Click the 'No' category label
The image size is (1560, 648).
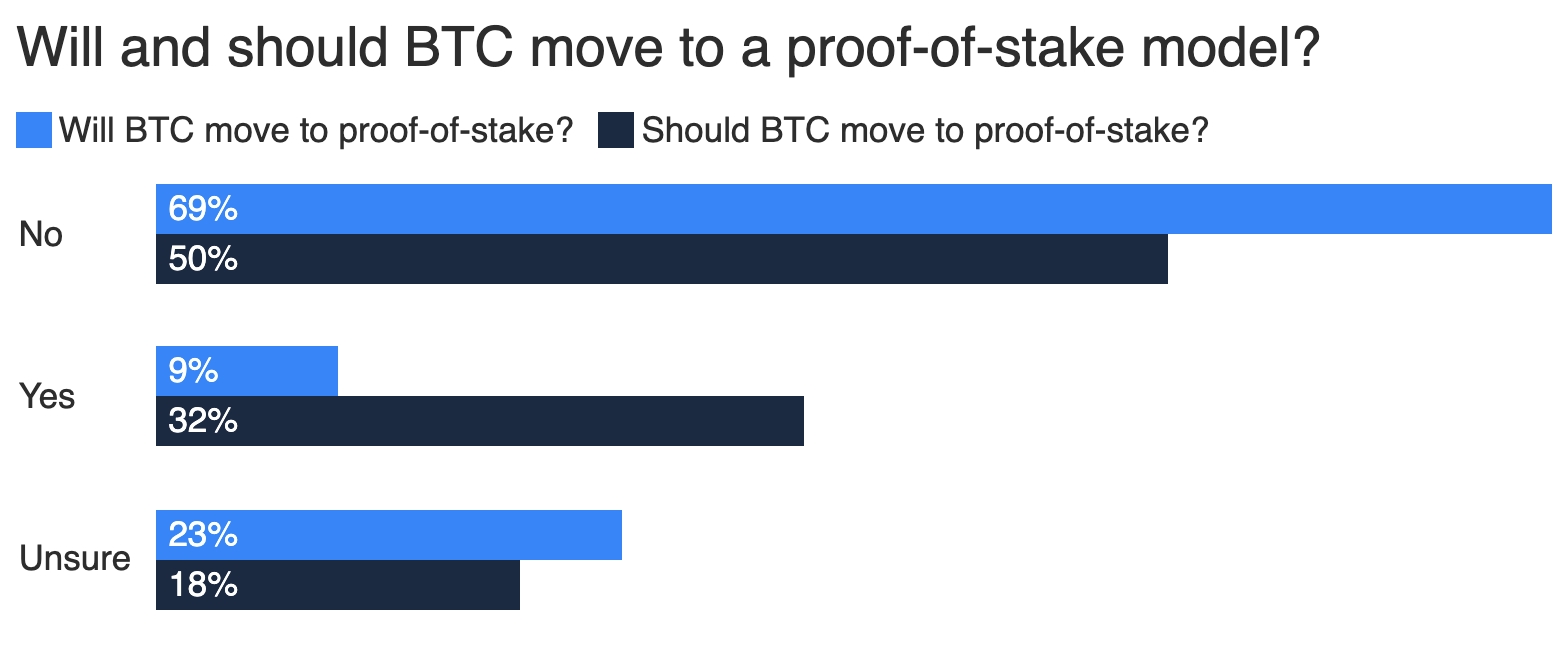[x=41, y=235]
